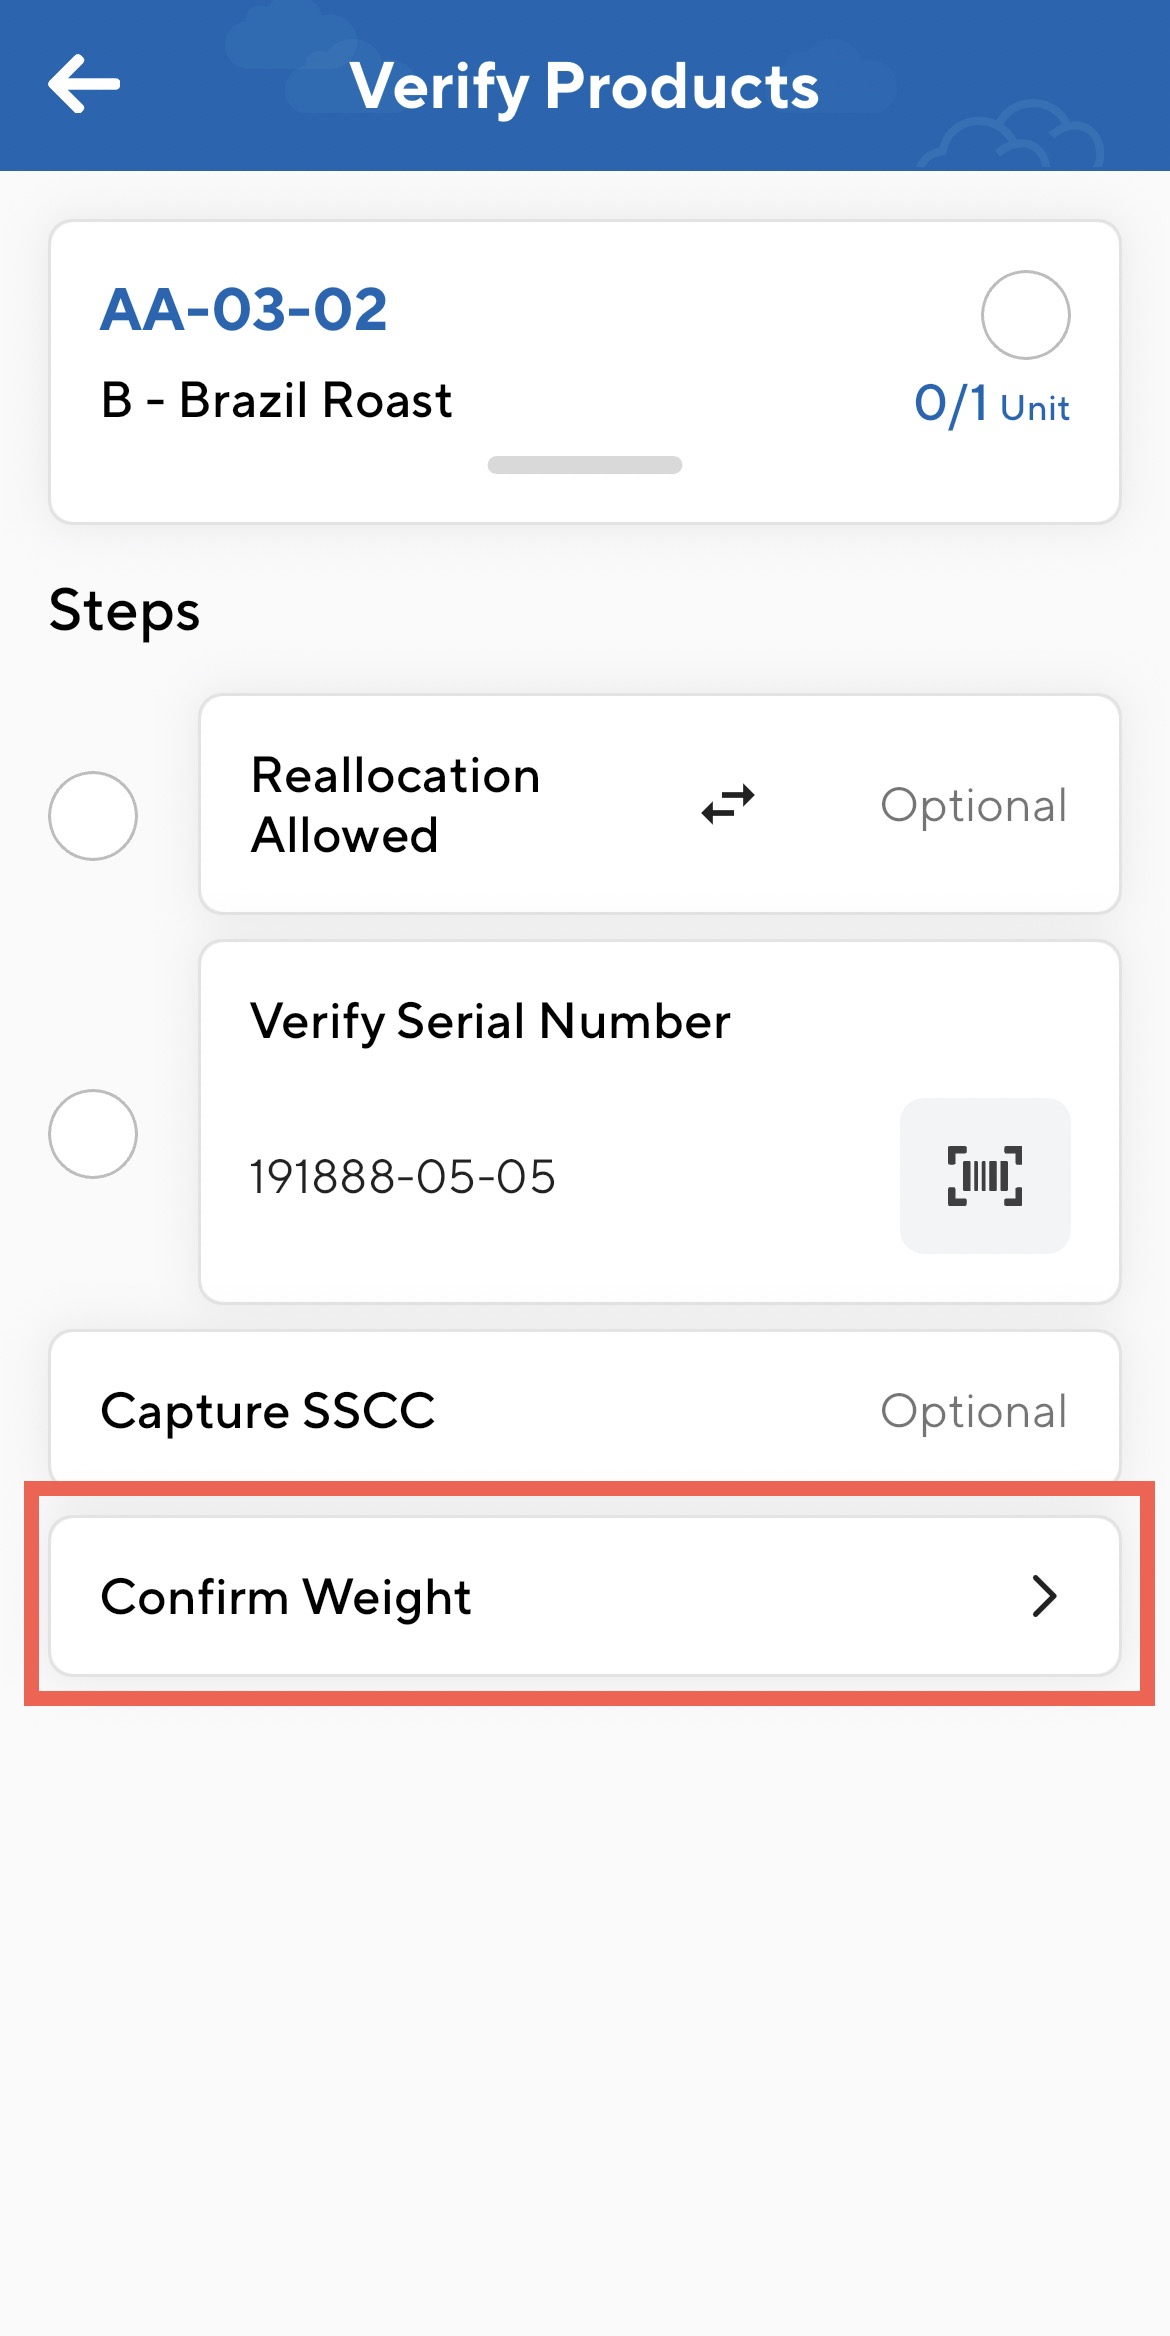Select the Verify Products header title
1170x2336 pixels.
585,85
